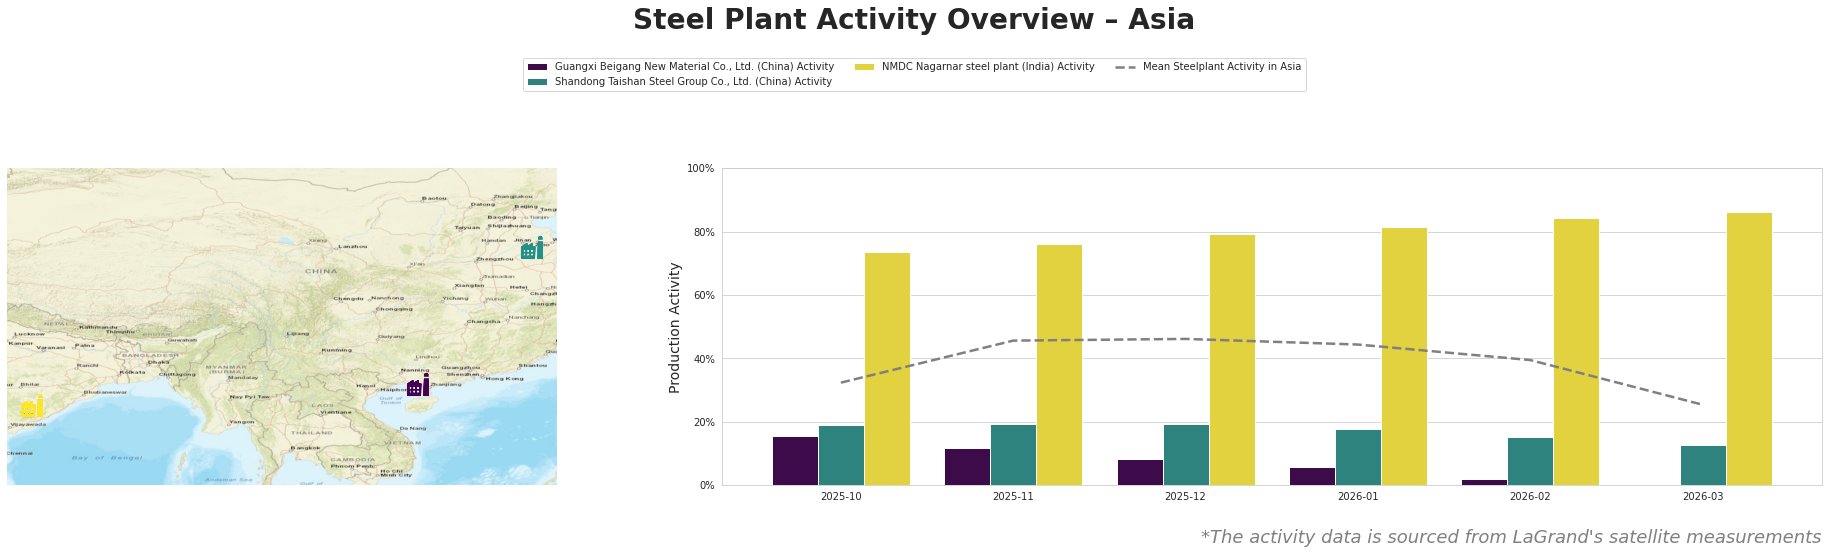This screenshot has height=554, width=1828.
Task: Select the yellow NMDC bar for 2026-03
Action: [1748, 349]
